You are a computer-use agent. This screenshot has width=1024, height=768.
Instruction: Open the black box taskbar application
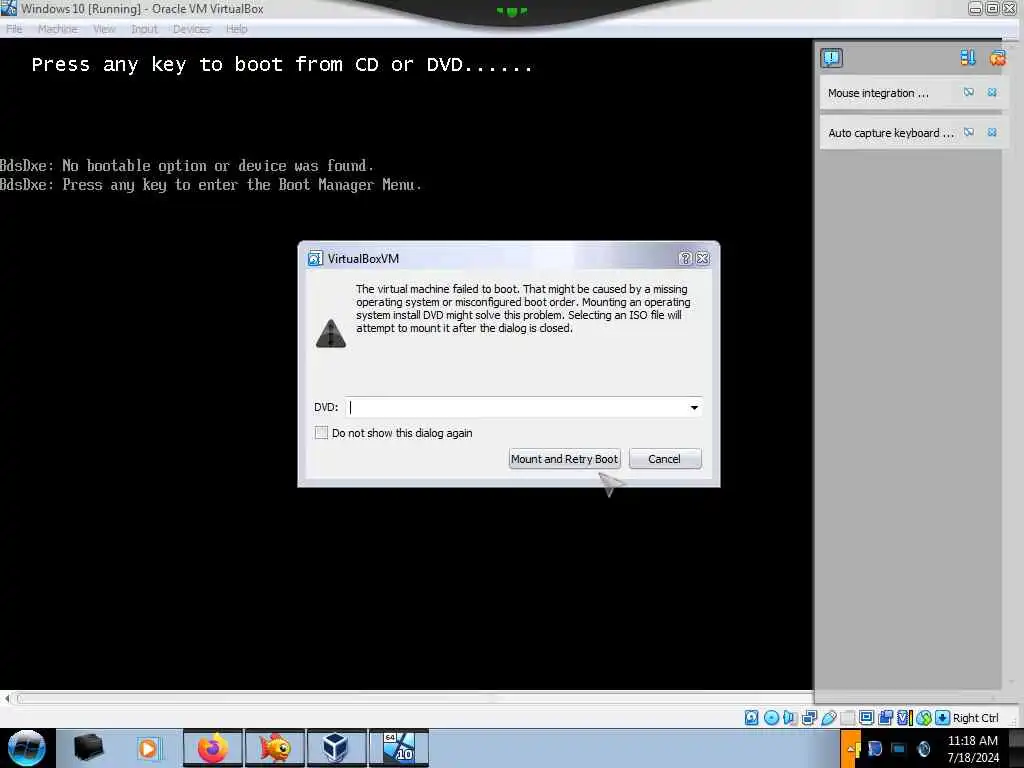(x=88, y=748)
